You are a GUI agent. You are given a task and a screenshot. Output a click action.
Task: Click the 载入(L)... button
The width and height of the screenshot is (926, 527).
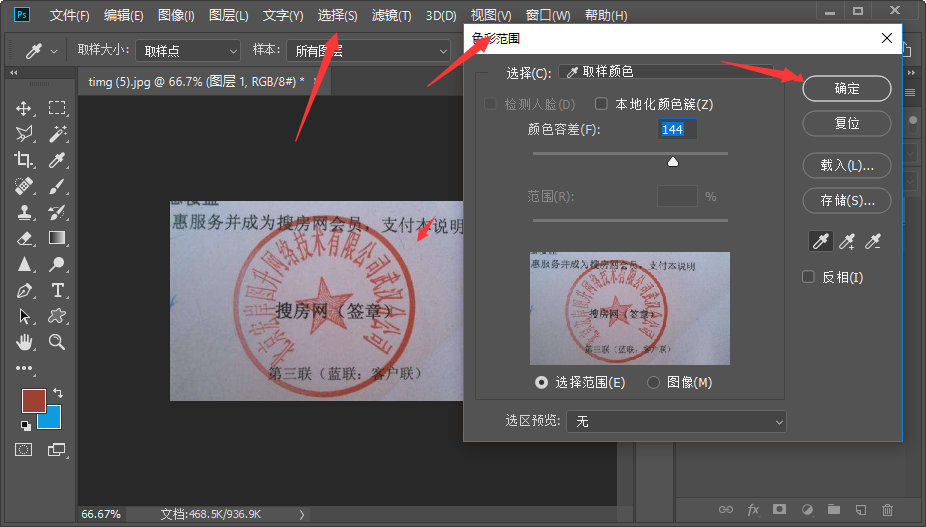847,165
